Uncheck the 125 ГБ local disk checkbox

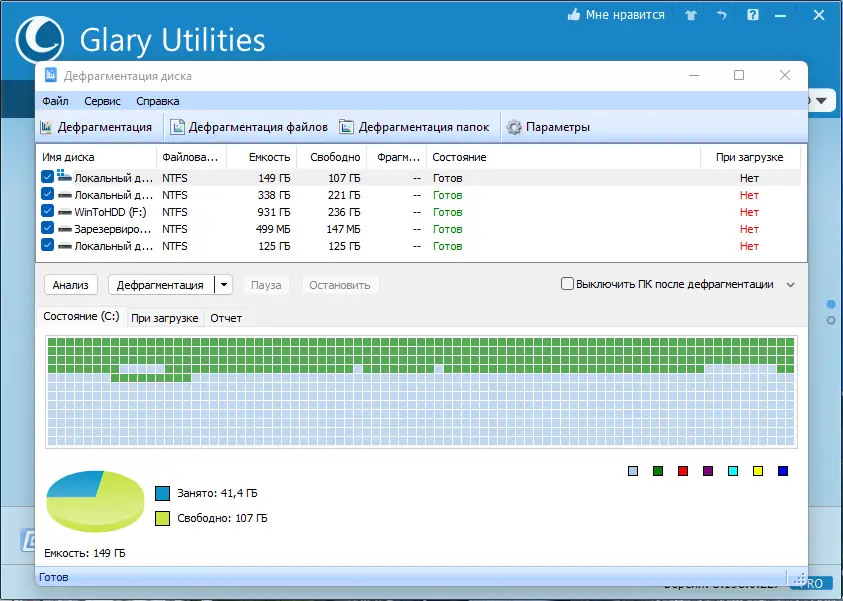(x=47, y=245)
